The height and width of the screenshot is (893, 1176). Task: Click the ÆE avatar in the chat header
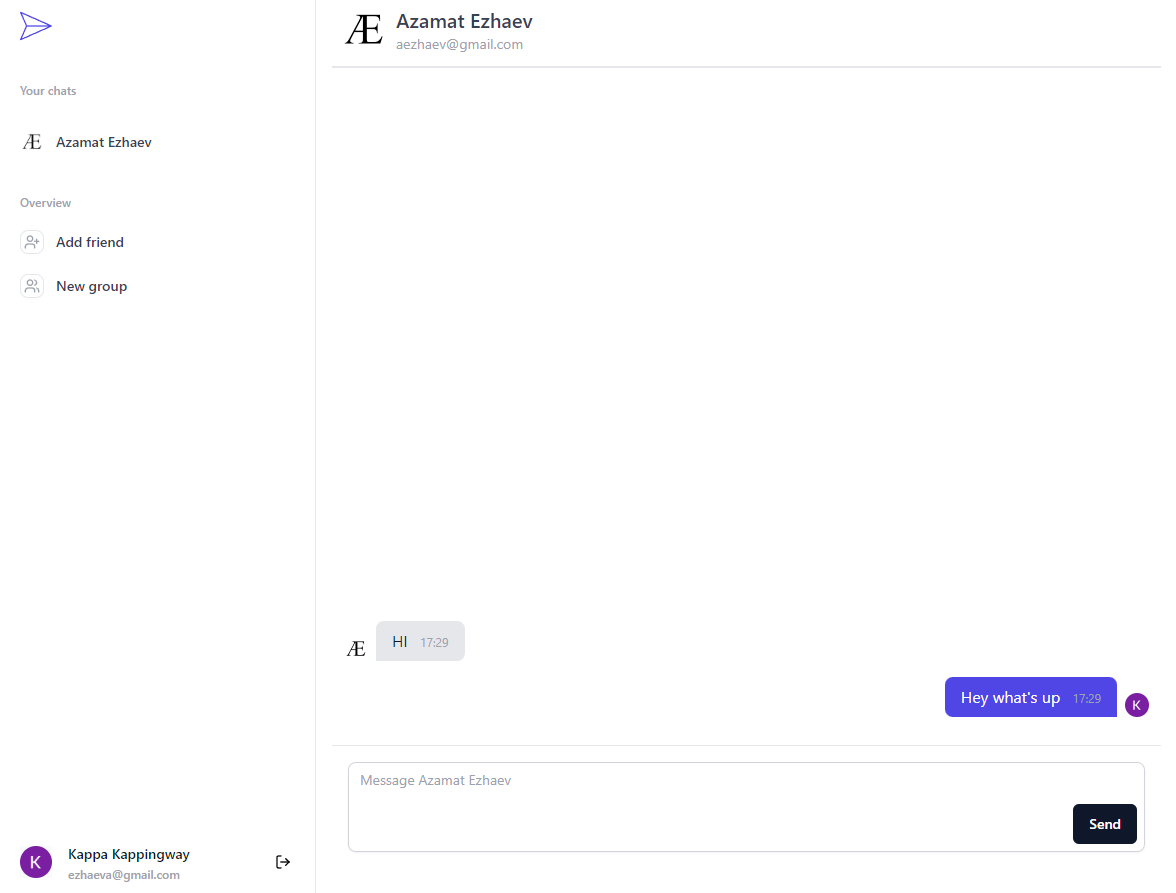[x=363, y=30]
